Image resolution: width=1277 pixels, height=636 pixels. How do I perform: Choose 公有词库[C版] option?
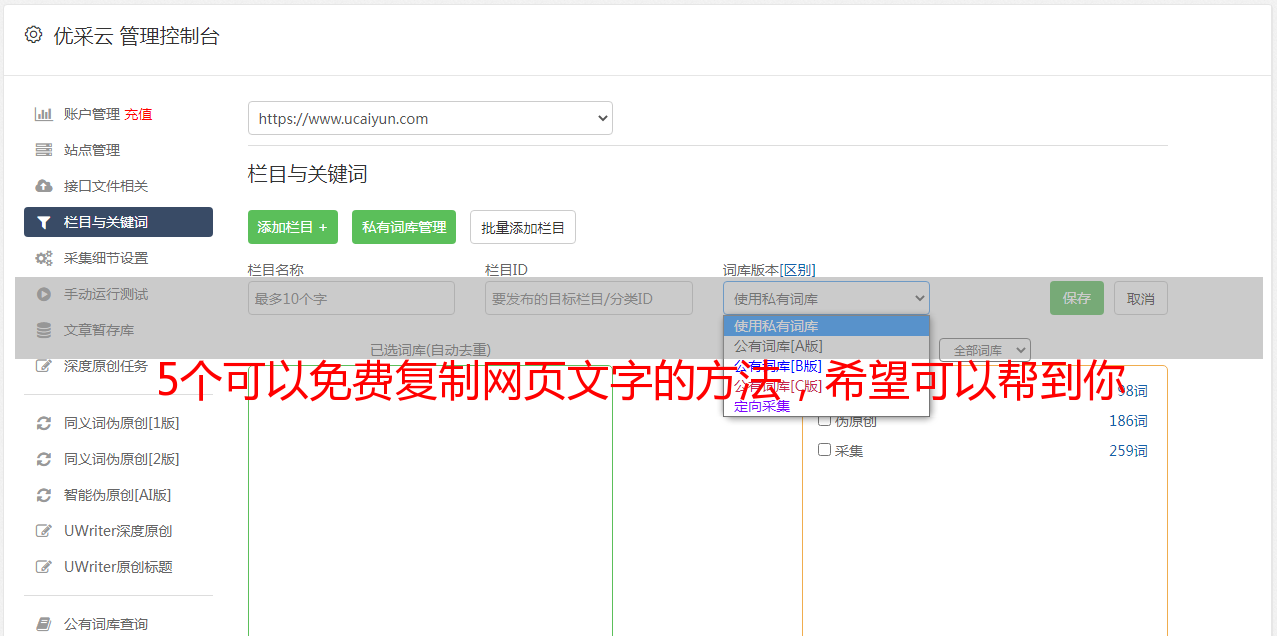[x=826, y=386]
